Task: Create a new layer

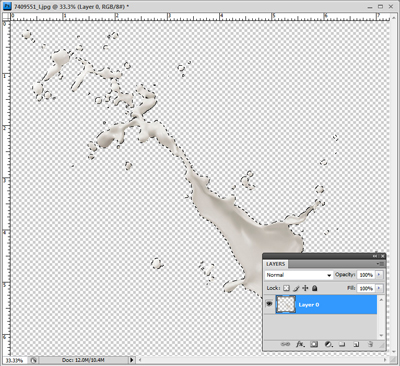Action: pos(356,344)
